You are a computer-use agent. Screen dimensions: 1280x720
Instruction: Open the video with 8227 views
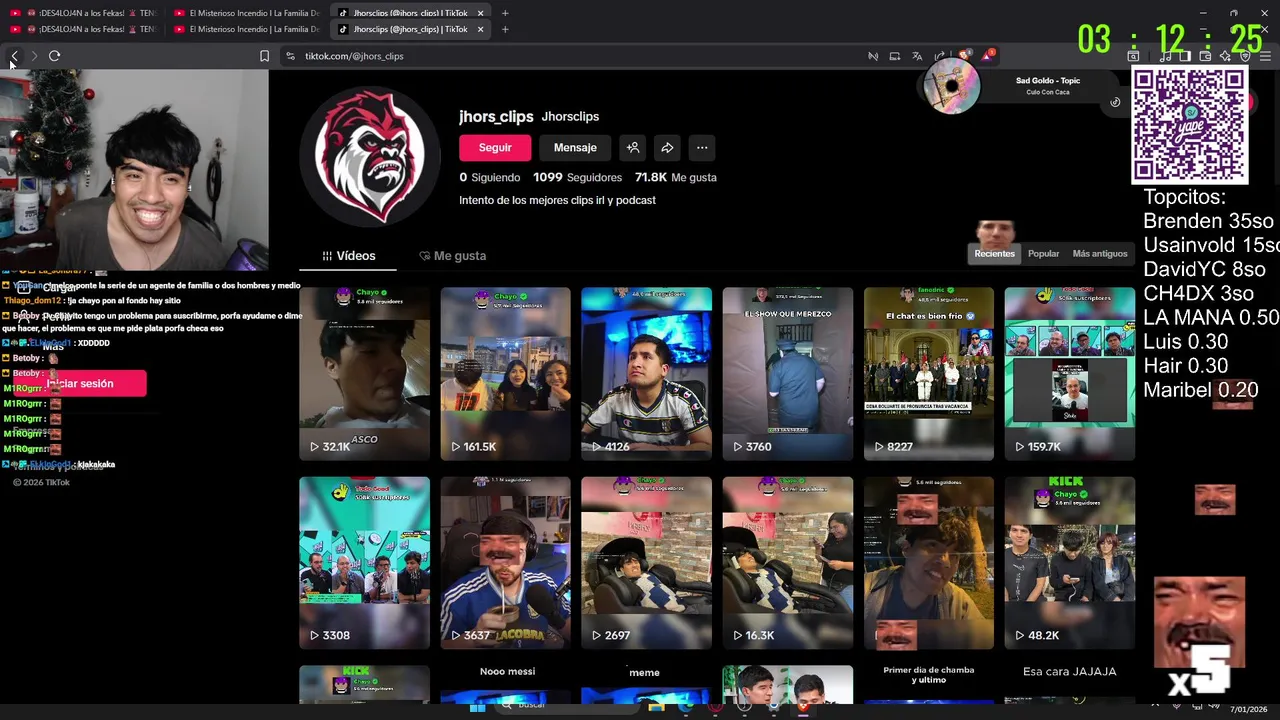pos(929,374)
